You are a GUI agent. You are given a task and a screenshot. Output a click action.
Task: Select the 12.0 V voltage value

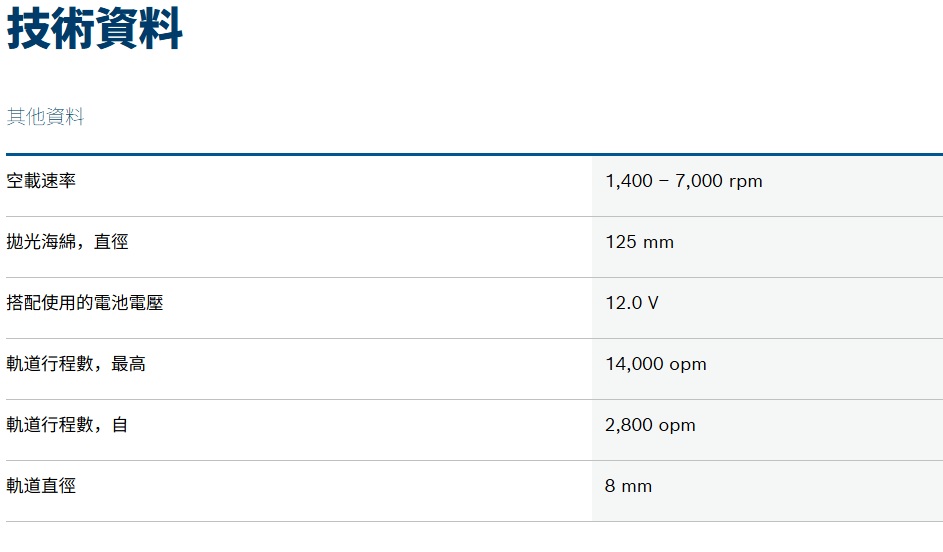pyautogui.click(x=632, y=303)
